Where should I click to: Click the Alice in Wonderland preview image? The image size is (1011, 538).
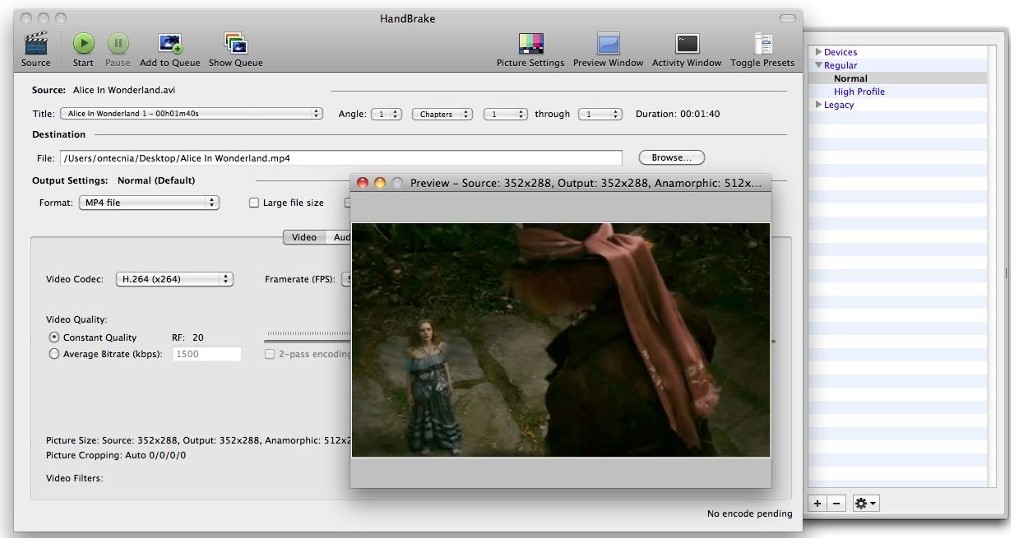tap(561, 340)
